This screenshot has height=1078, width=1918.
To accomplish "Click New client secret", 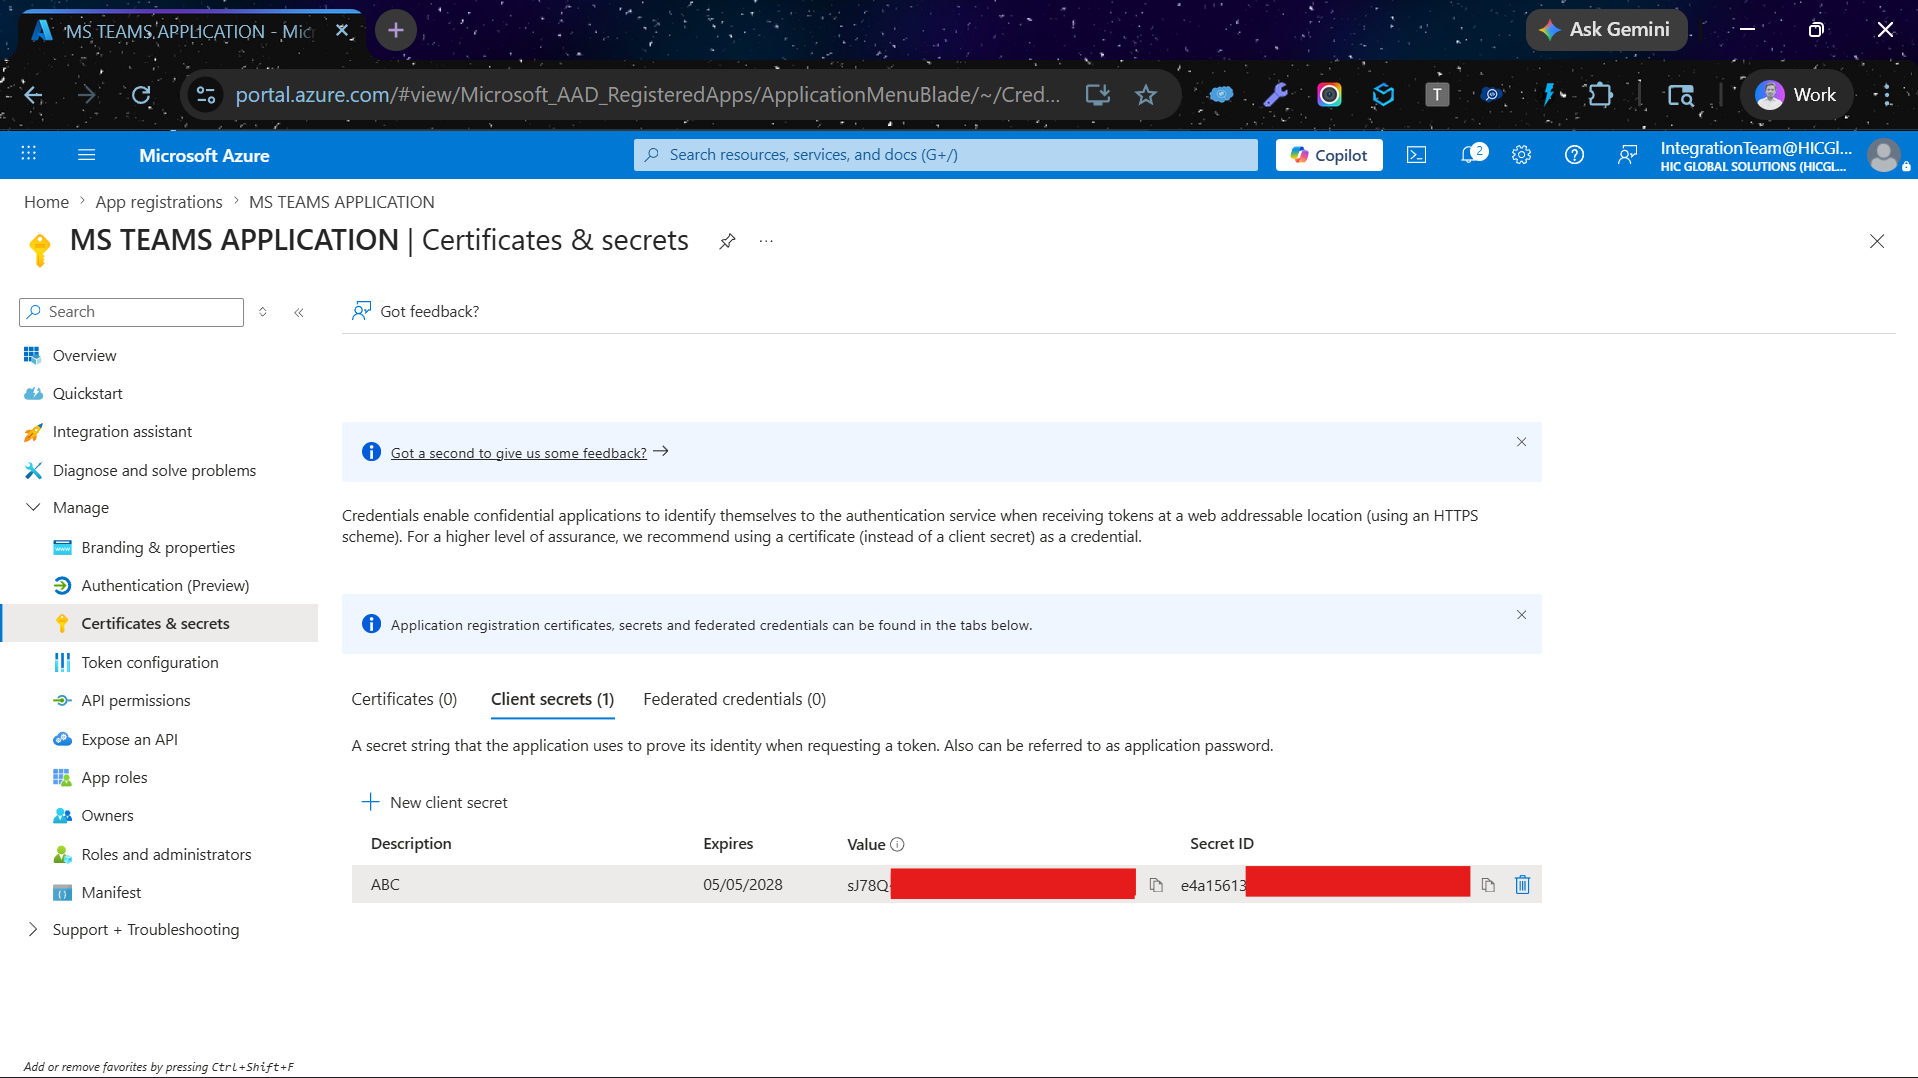I will pos(434,802).
